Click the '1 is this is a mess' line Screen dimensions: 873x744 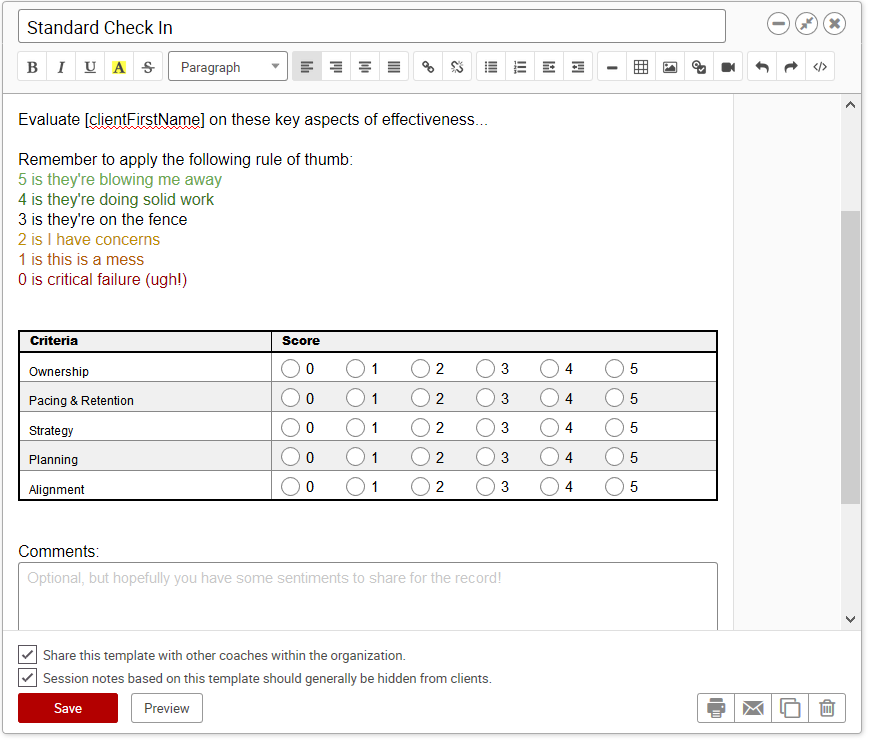[x=81, y=260]
